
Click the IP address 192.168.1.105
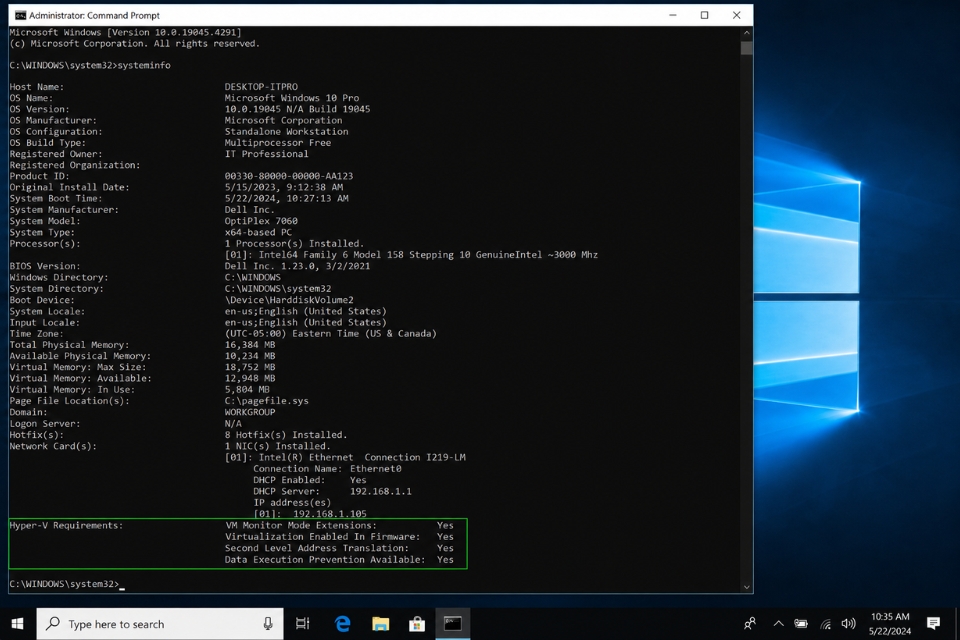[329, 514]
